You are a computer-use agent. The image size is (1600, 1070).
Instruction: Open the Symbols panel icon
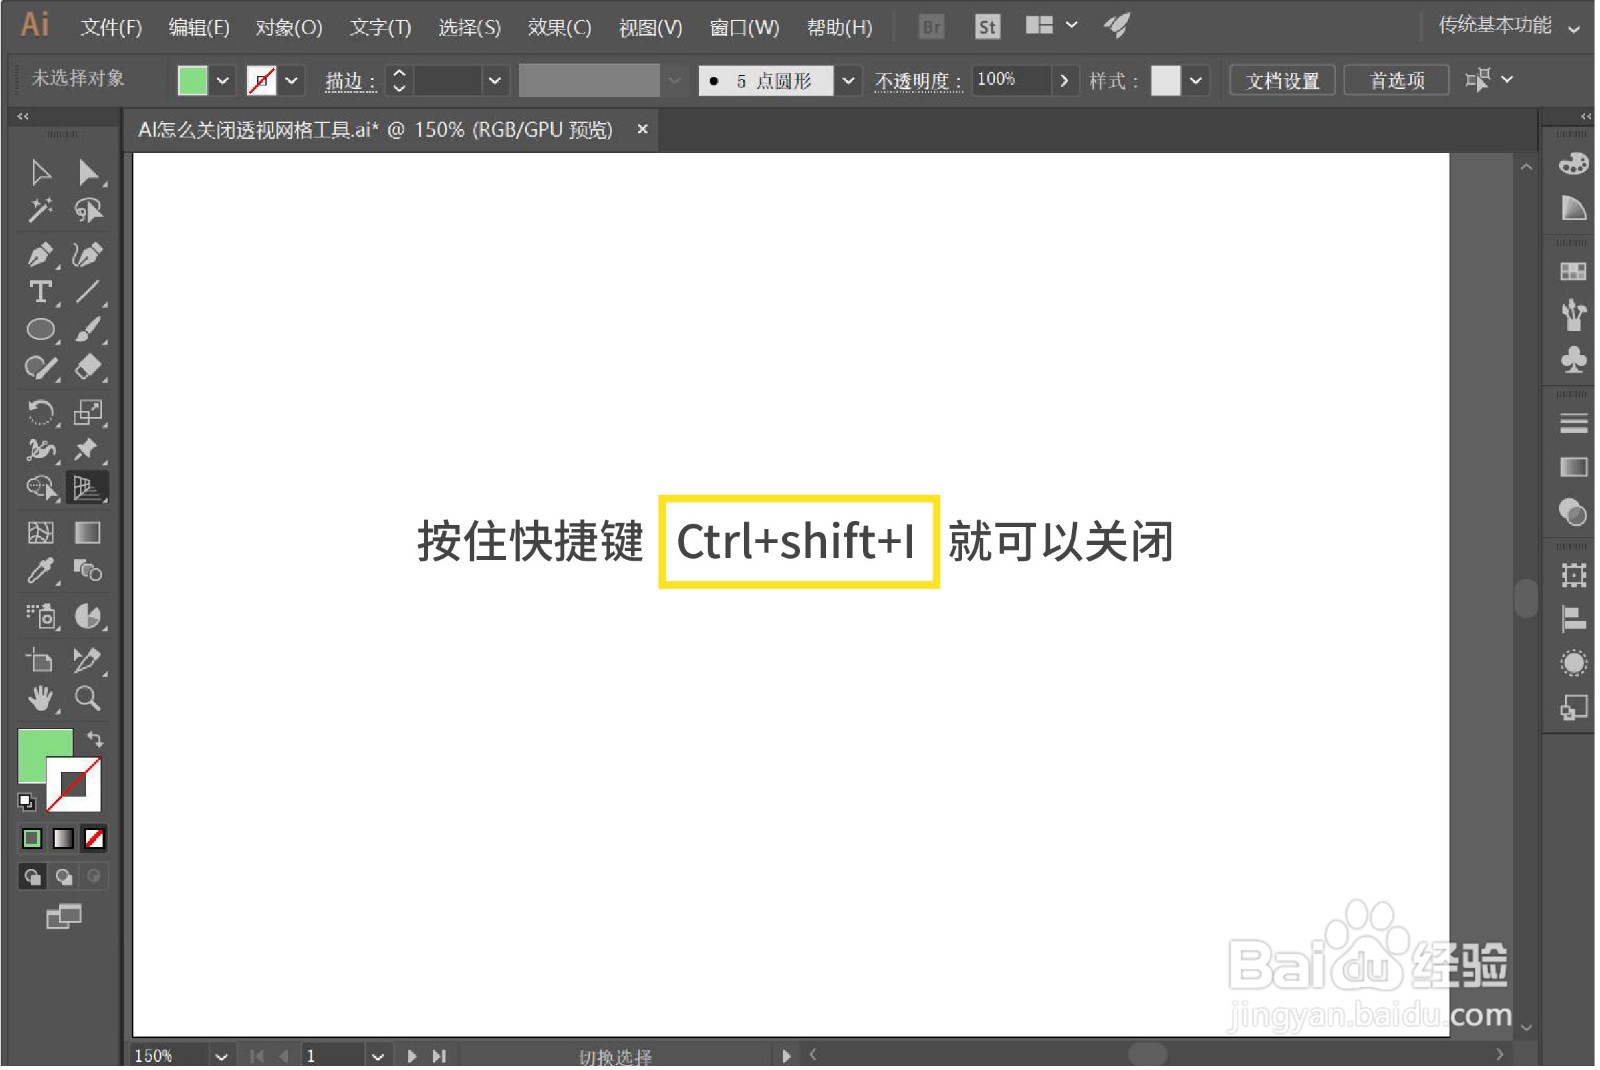1573,360
